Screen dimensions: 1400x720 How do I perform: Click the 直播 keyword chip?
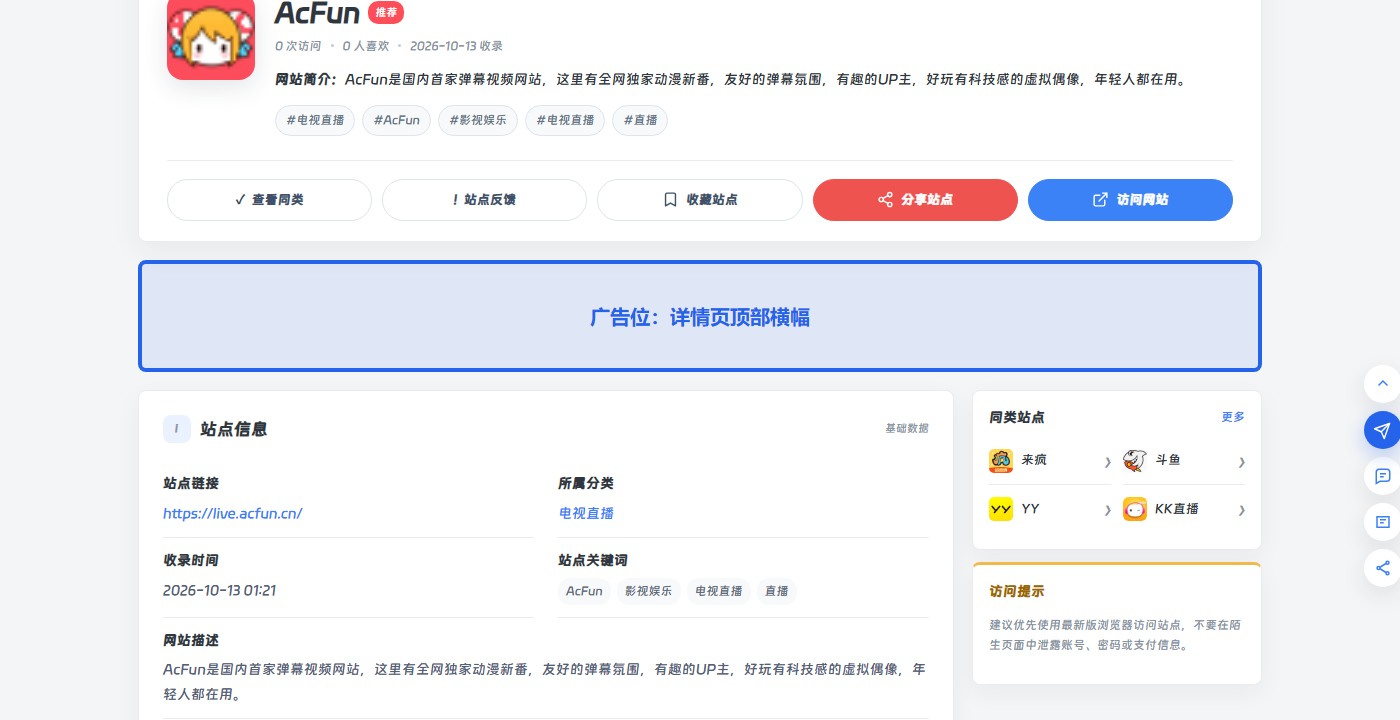777,591
